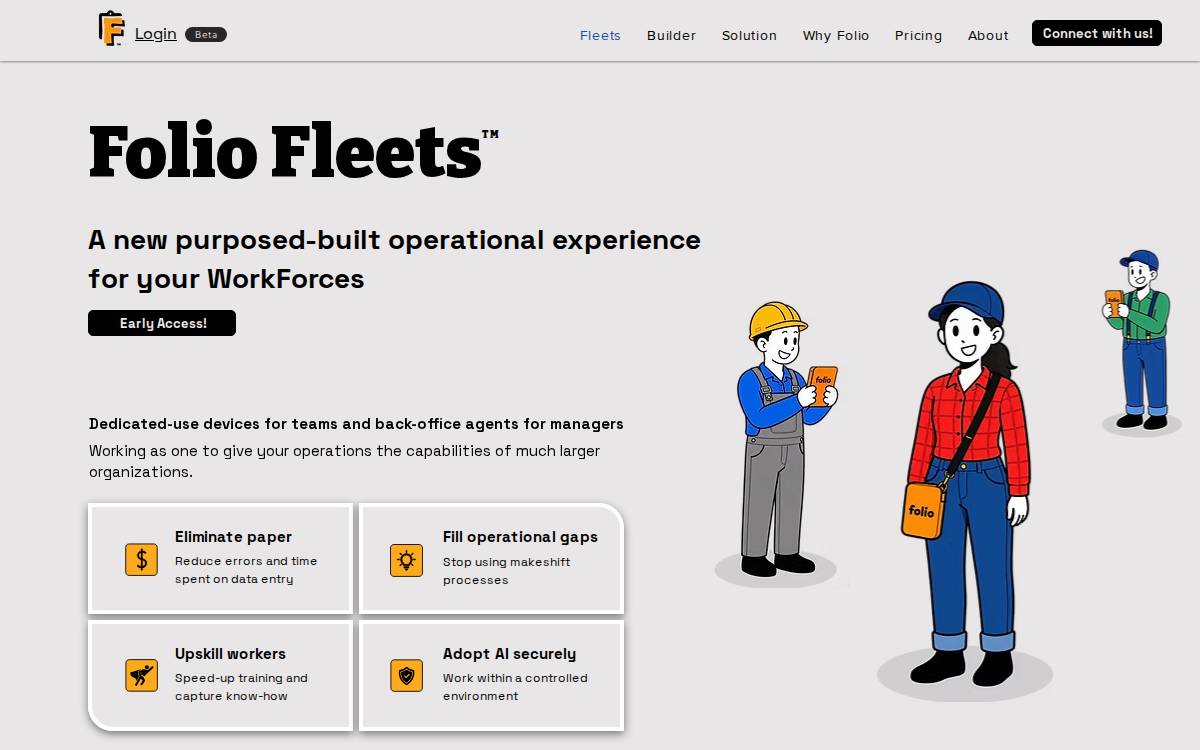
Task: Click the Fill operational gaps heading
Action: [520, 537]
